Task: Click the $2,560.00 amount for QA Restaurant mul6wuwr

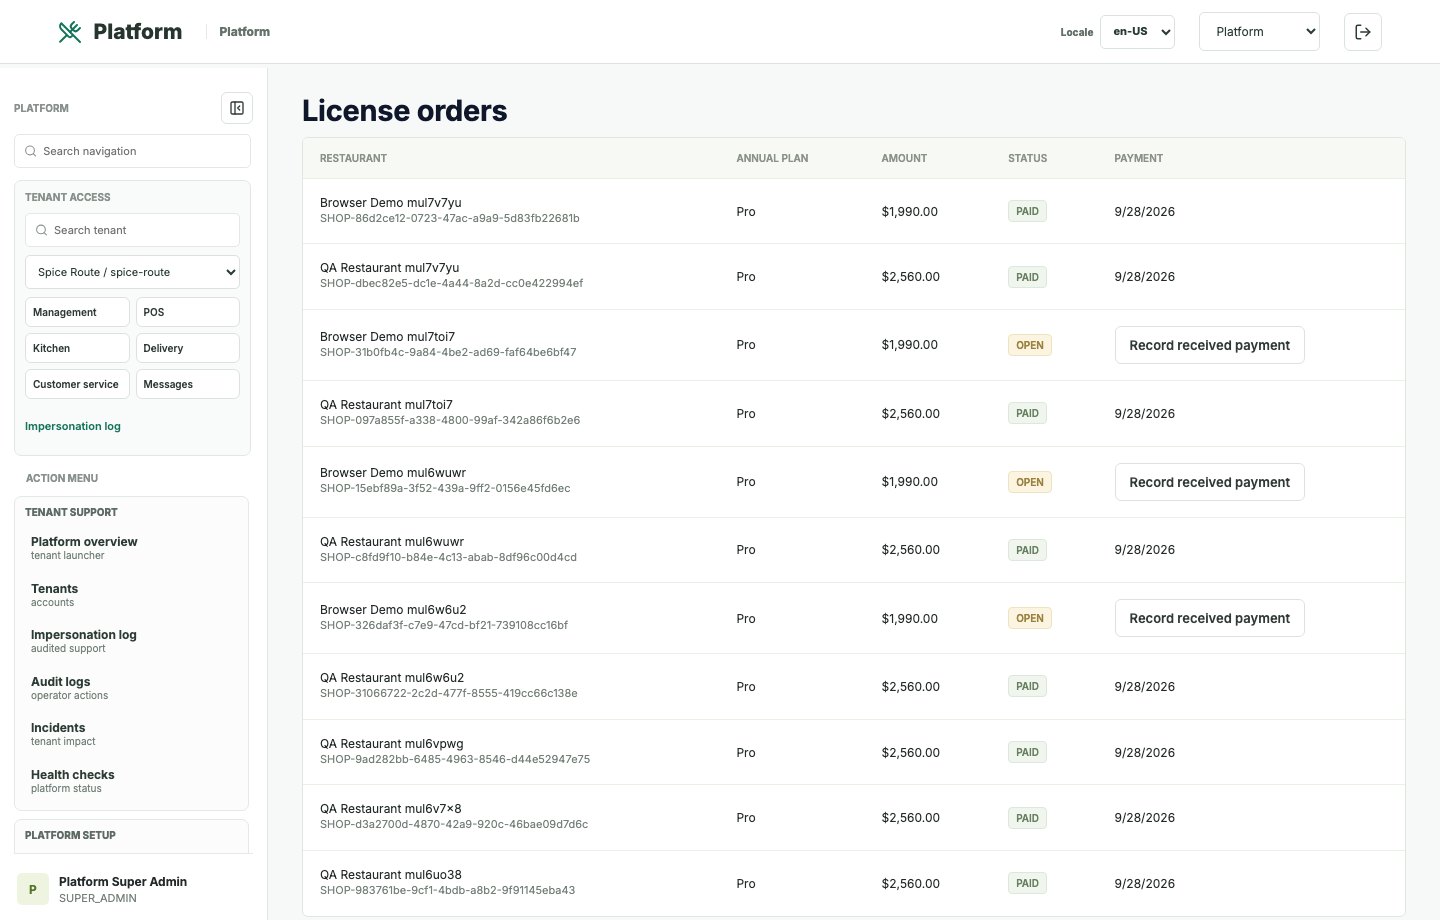Action: click(910, 550)
